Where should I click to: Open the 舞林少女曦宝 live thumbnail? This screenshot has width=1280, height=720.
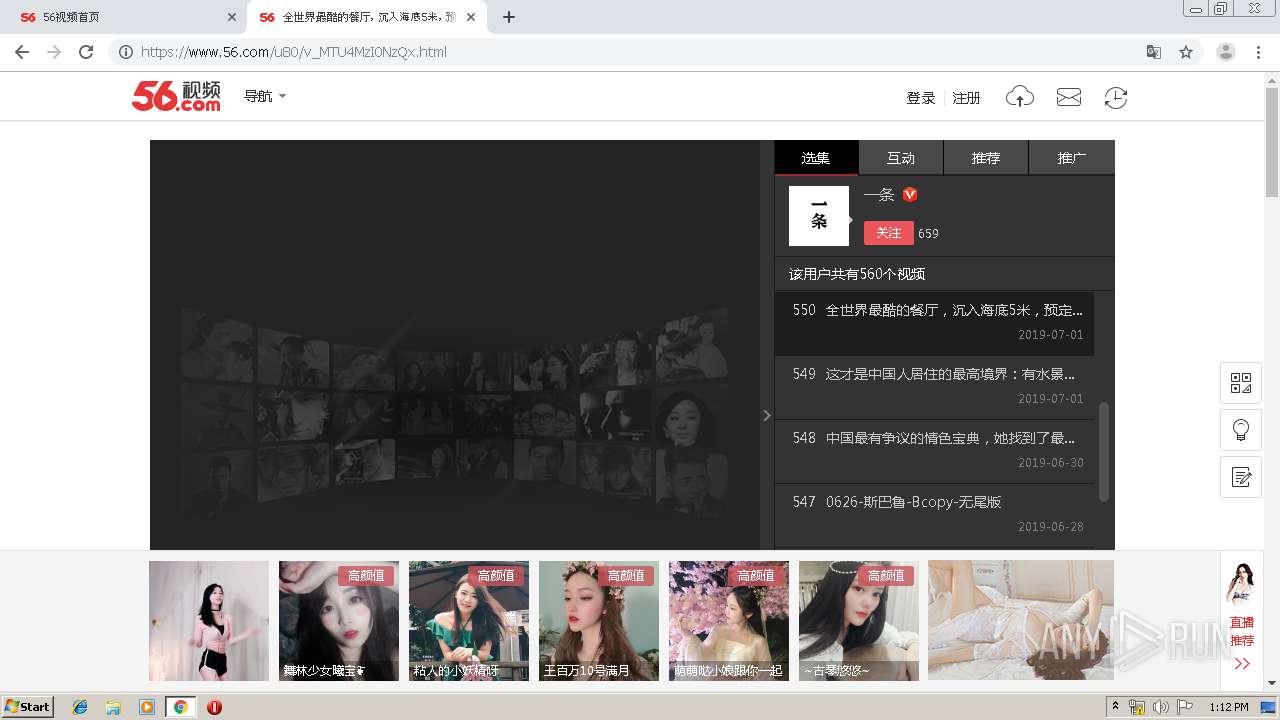click(339, 620)
